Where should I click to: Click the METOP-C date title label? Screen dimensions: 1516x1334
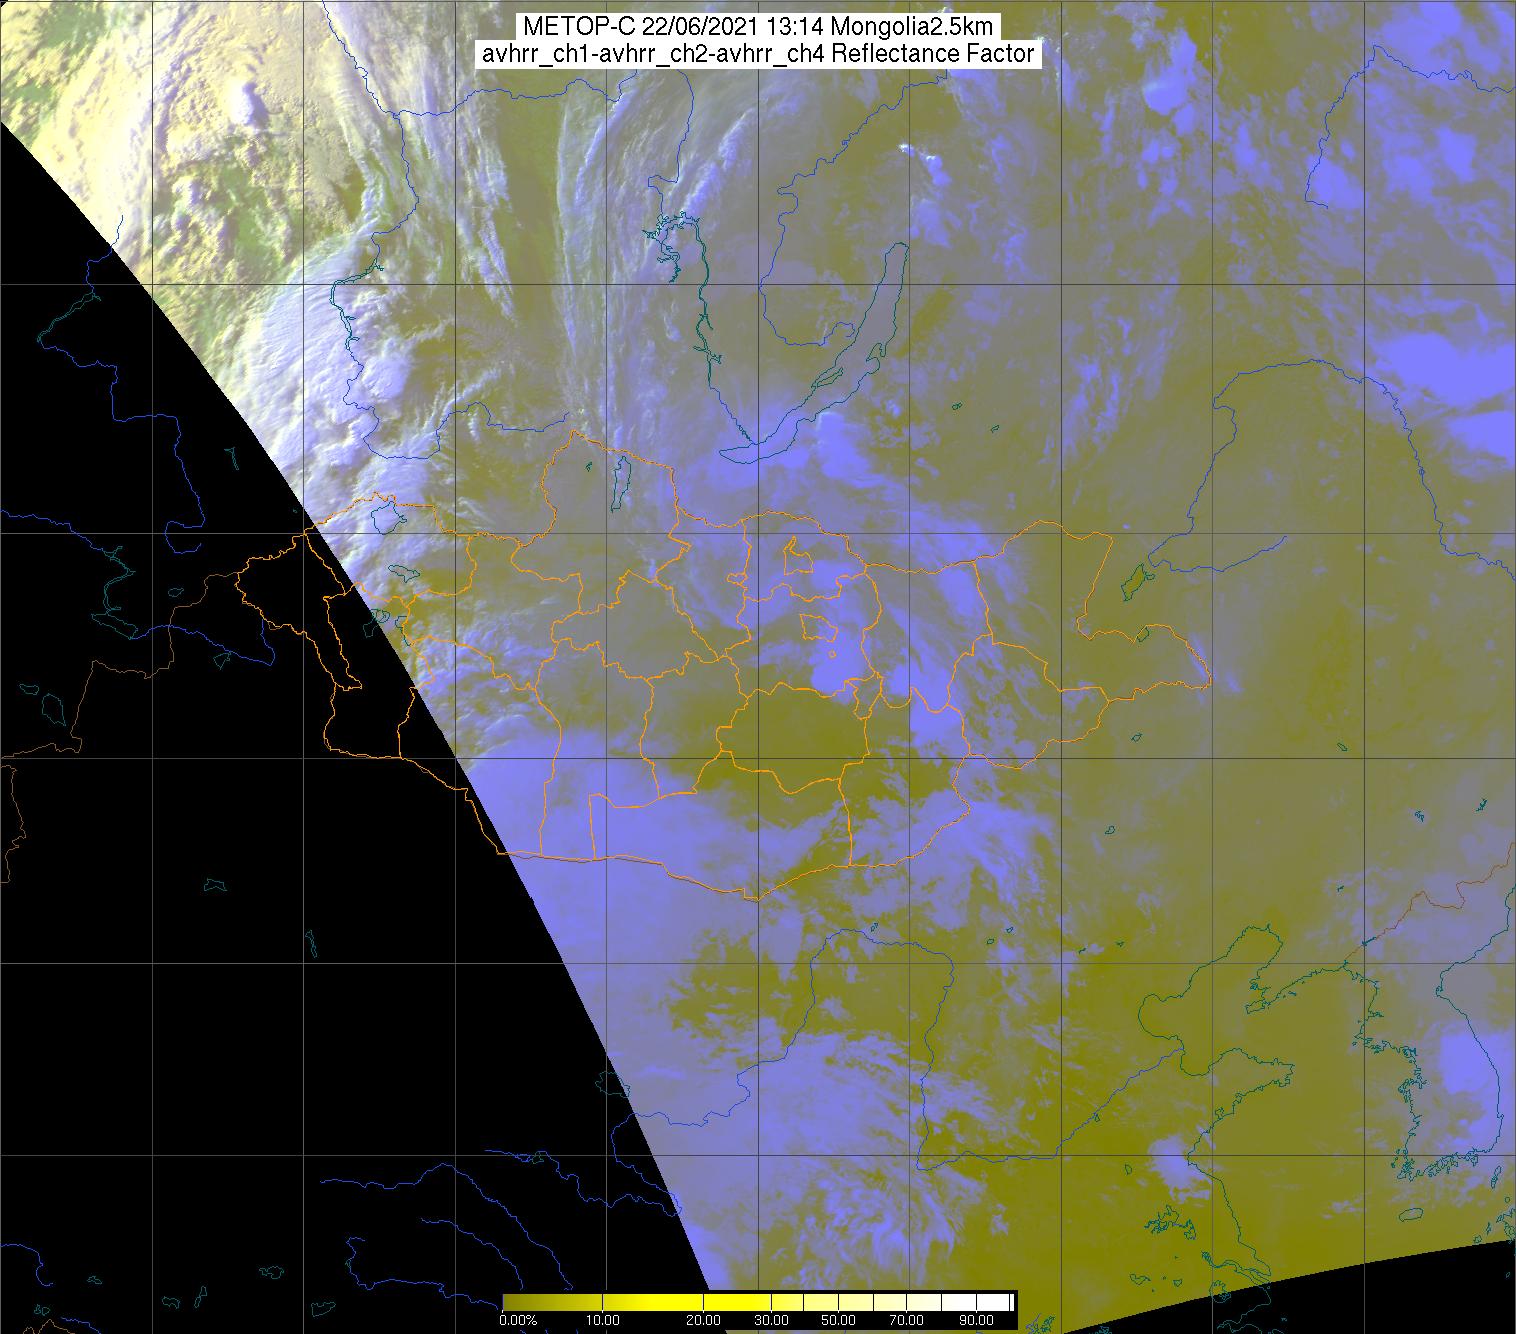click(757, 28)
